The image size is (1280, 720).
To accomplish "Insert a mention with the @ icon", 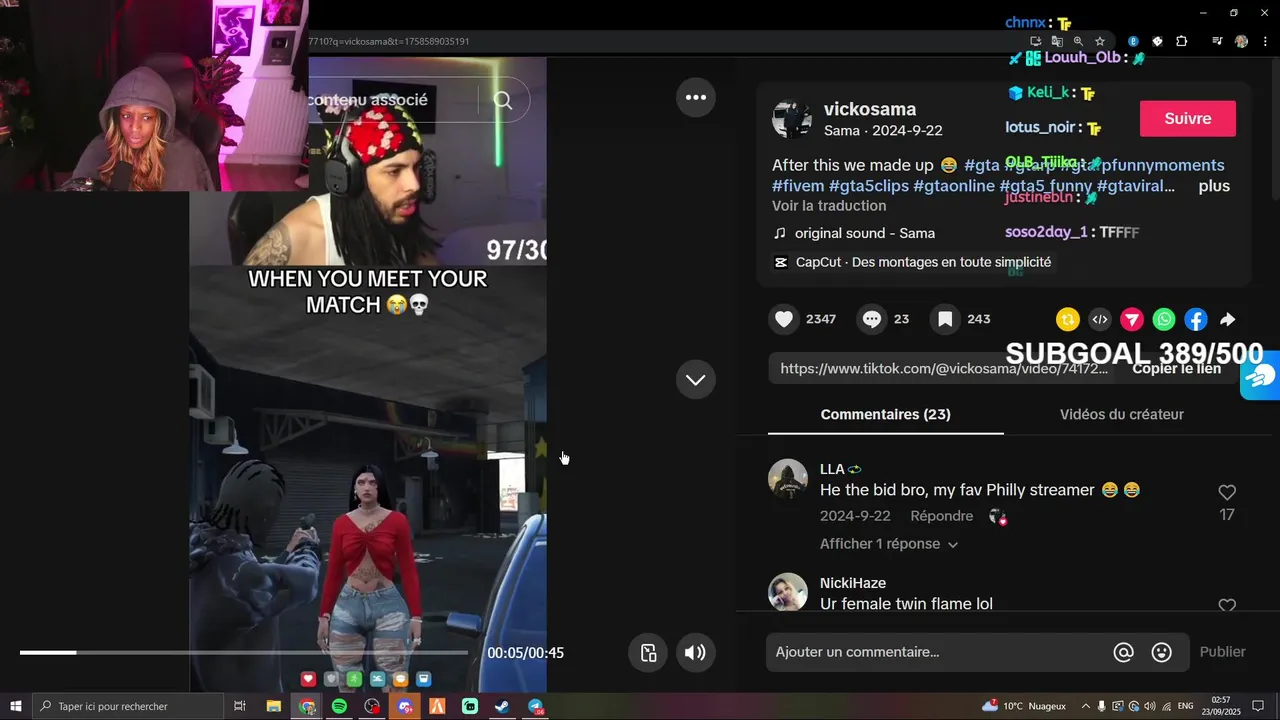I will point(1124,652).
